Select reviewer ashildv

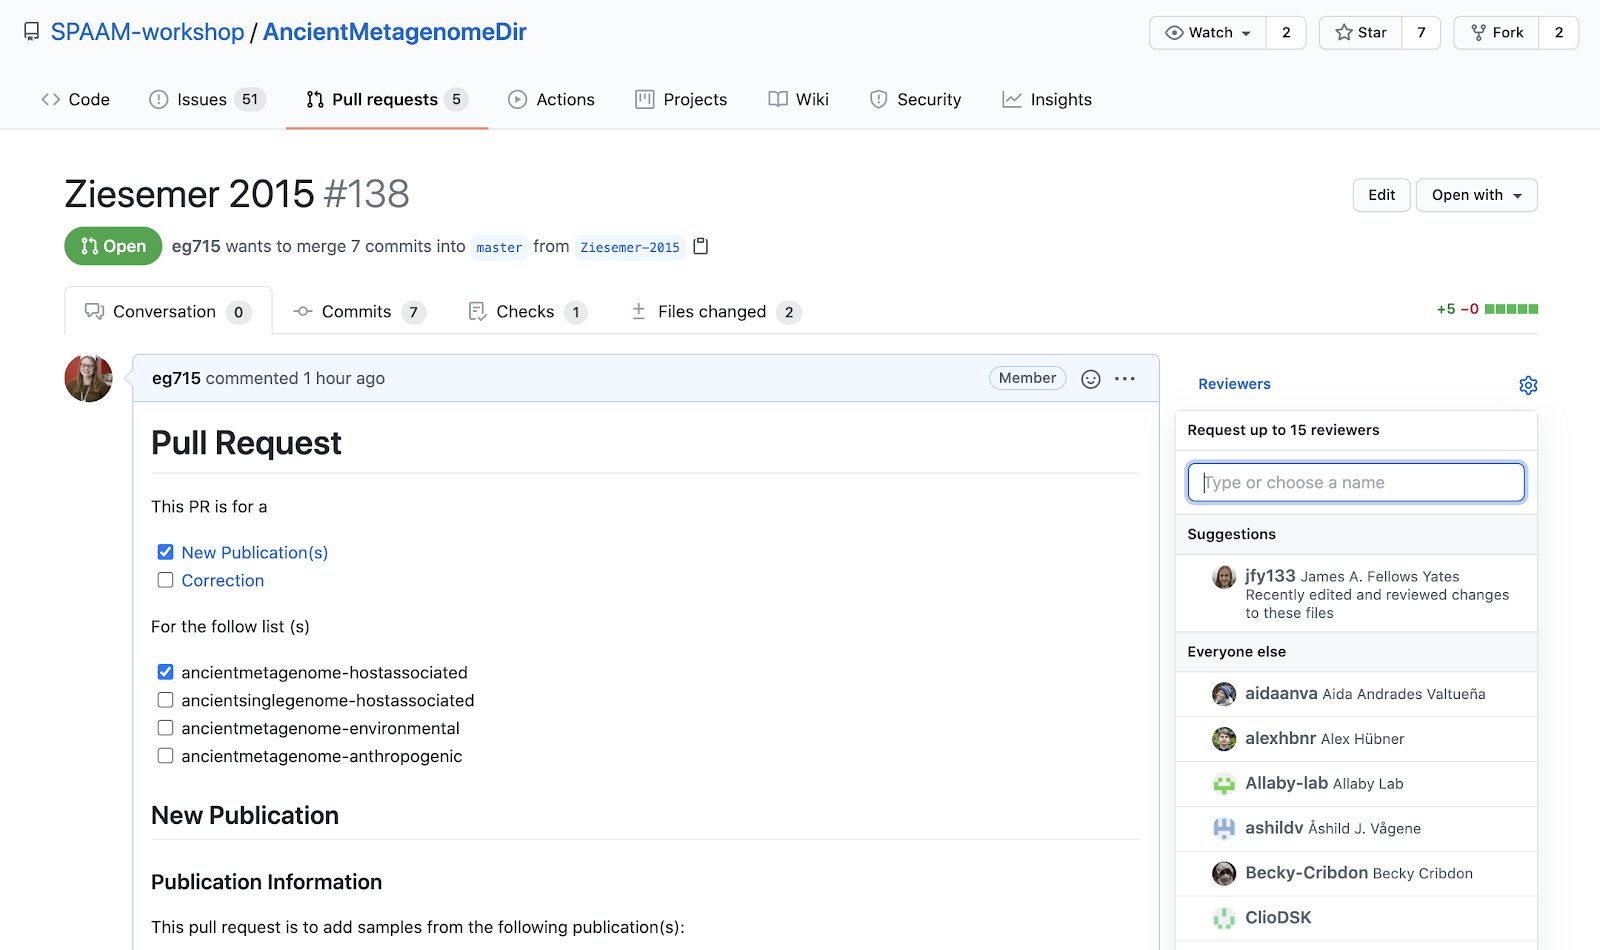click(x=1356, y=828)
